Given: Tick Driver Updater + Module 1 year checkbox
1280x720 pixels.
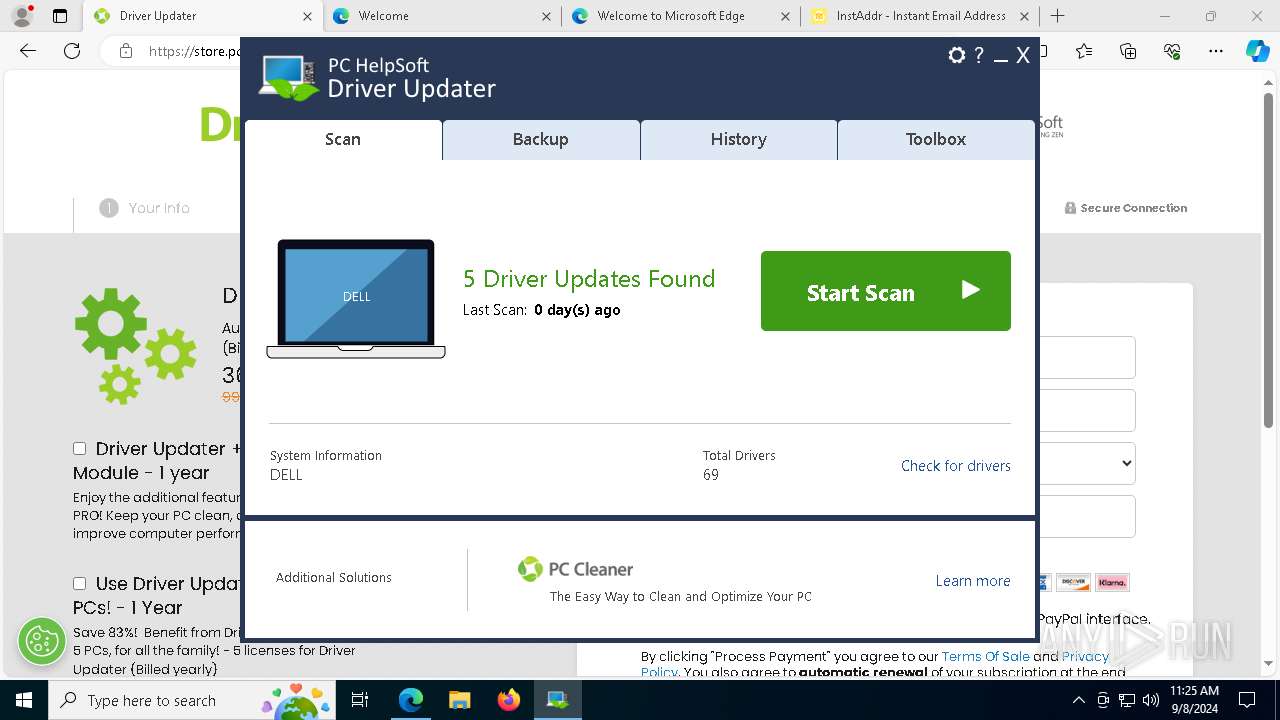Looking at the screenshot, I should pyautogui.click(x=80, y=449).
